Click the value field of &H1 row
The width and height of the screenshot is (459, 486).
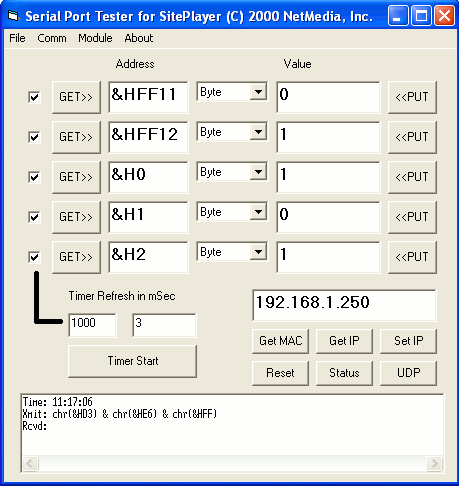coord(328,217)
